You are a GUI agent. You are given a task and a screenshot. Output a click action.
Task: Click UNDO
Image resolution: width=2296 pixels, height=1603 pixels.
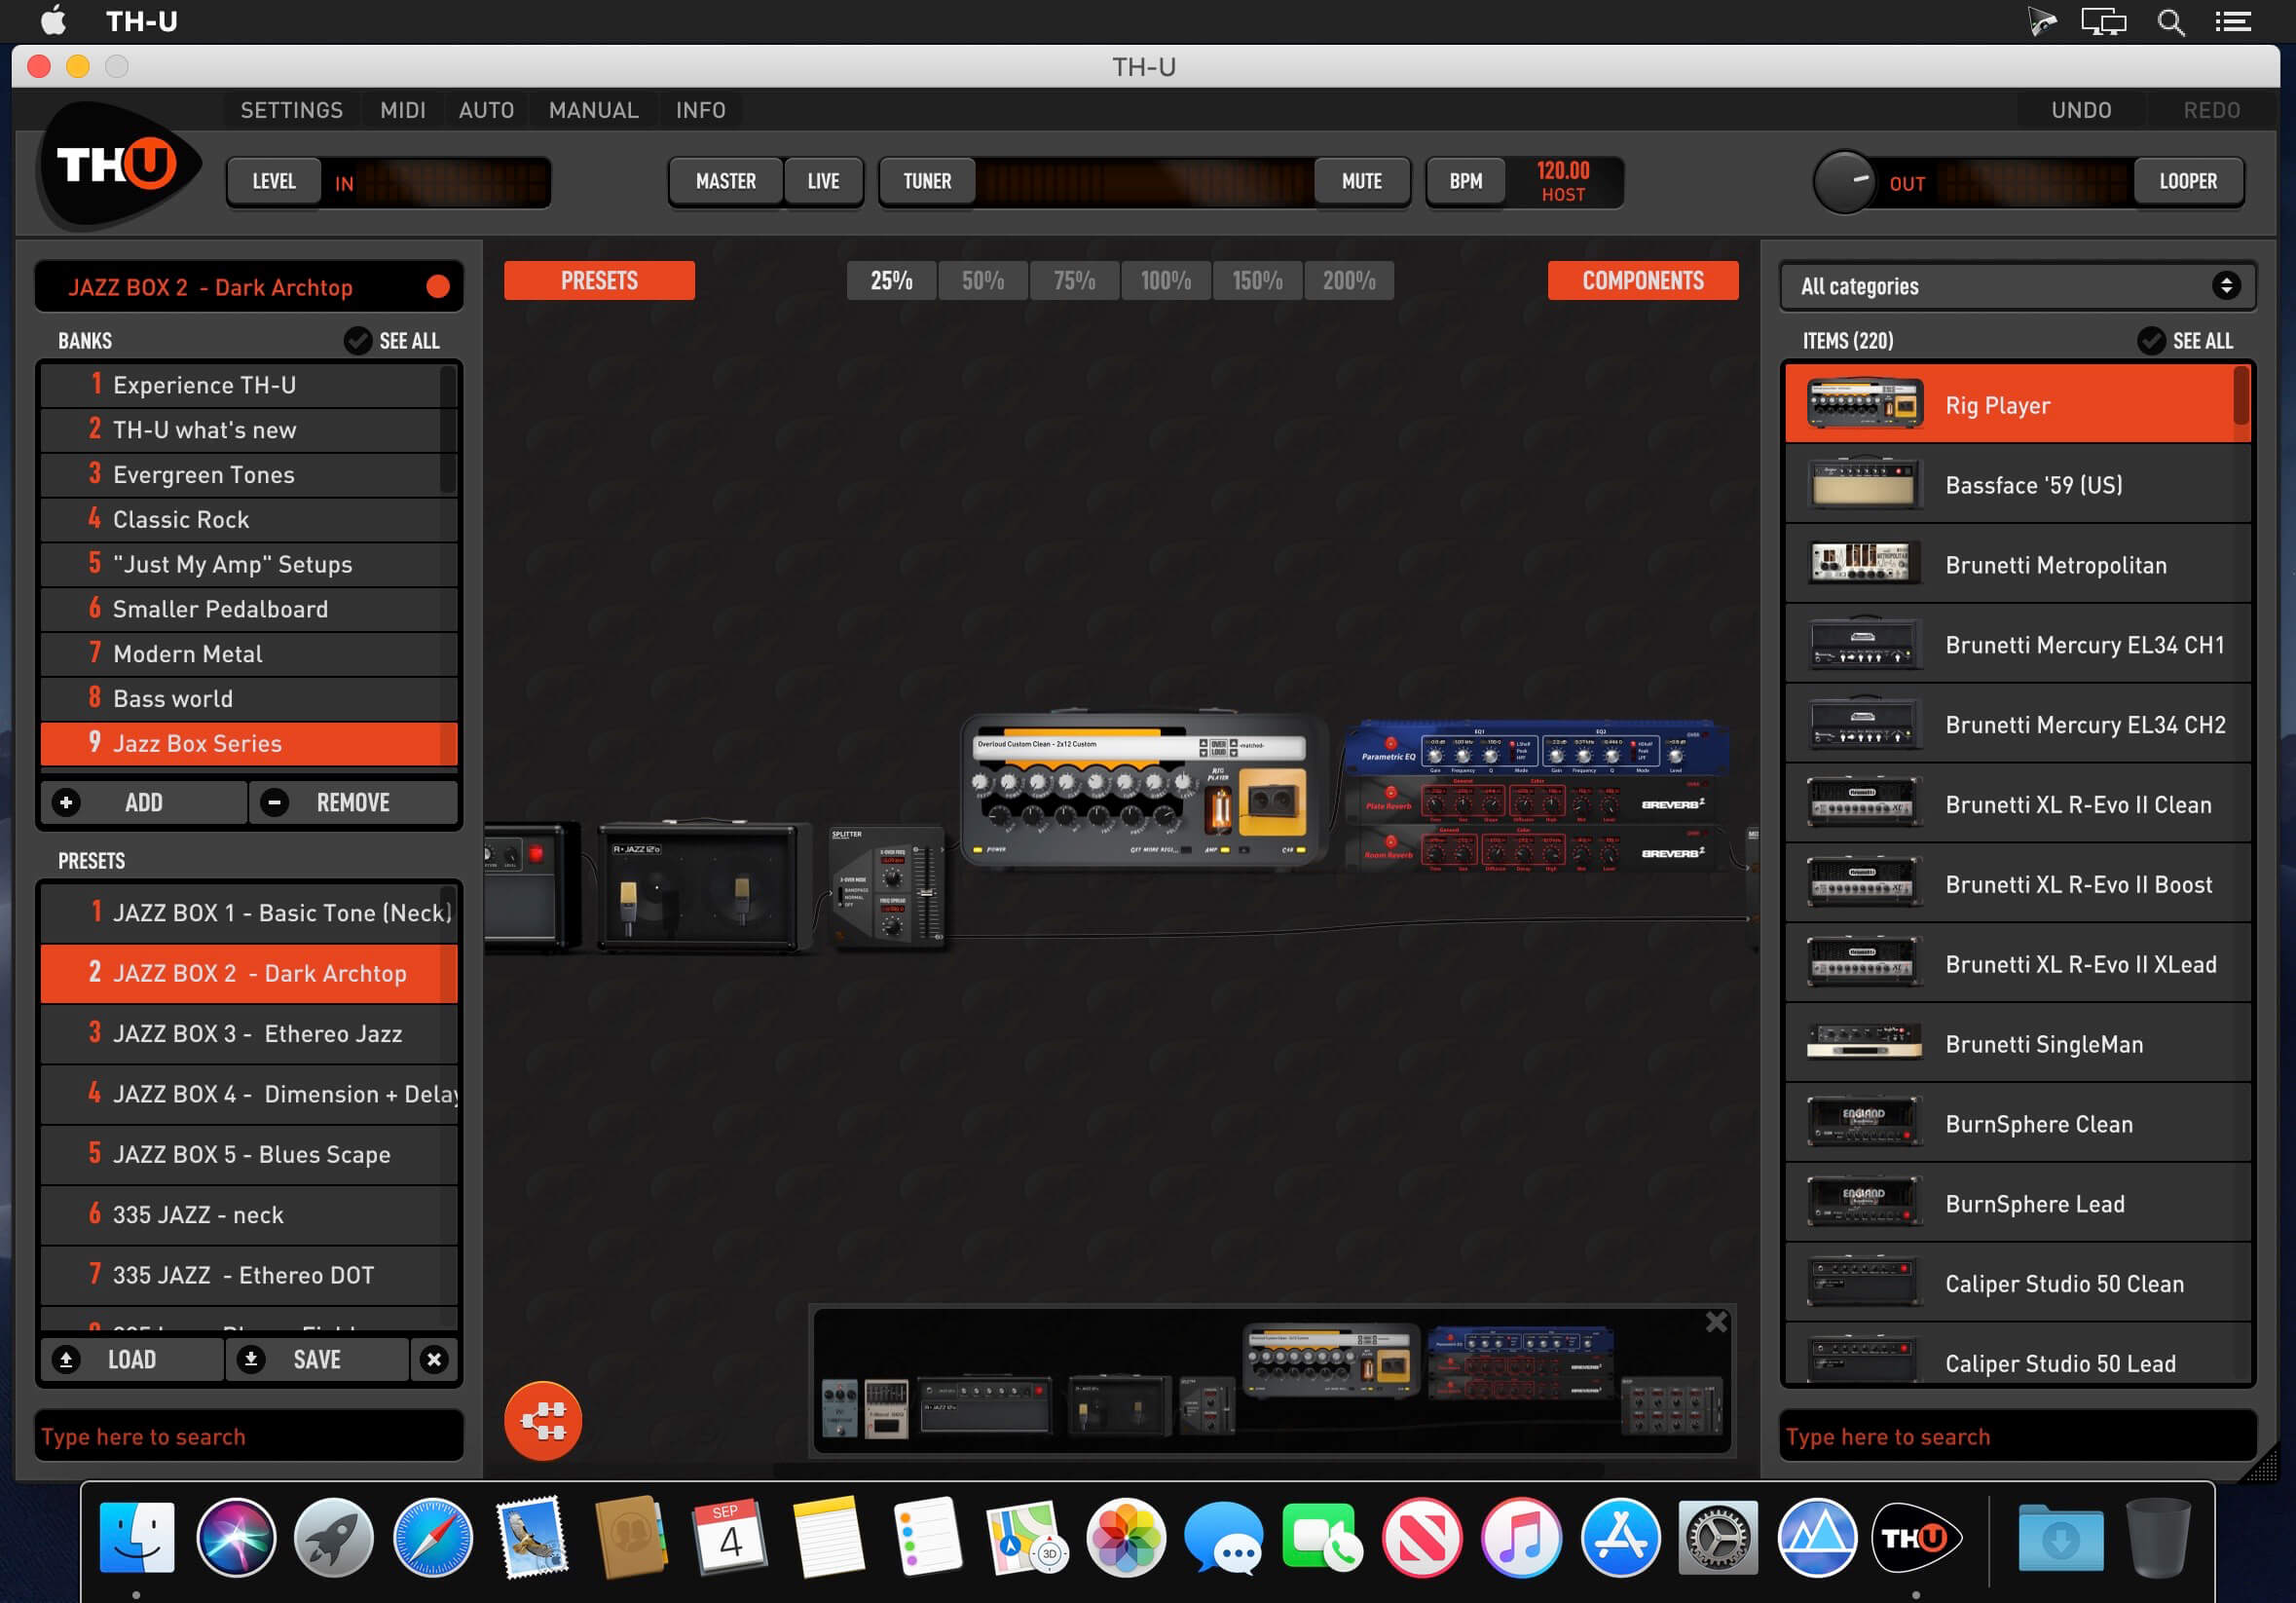pos(2081,110)
